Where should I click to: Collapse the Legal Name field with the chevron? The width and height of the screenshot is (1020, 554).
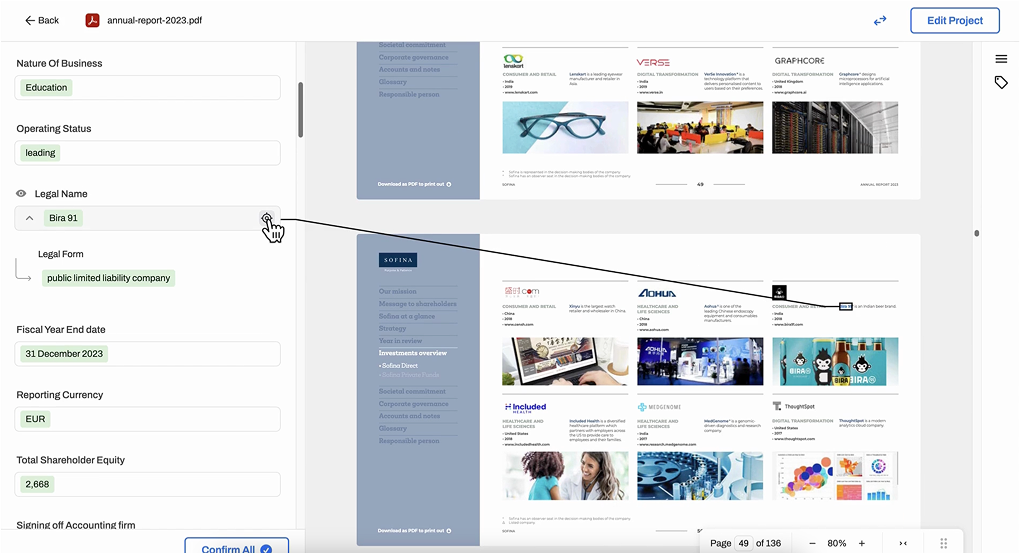tap(29, 218)
